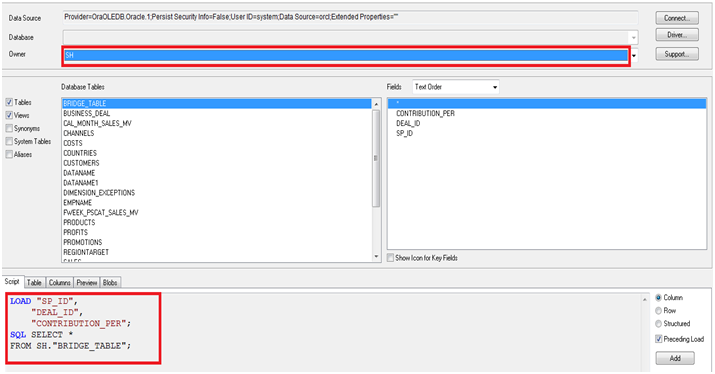Select CHANNELS table
715x374 pixels.
[217, 133]
